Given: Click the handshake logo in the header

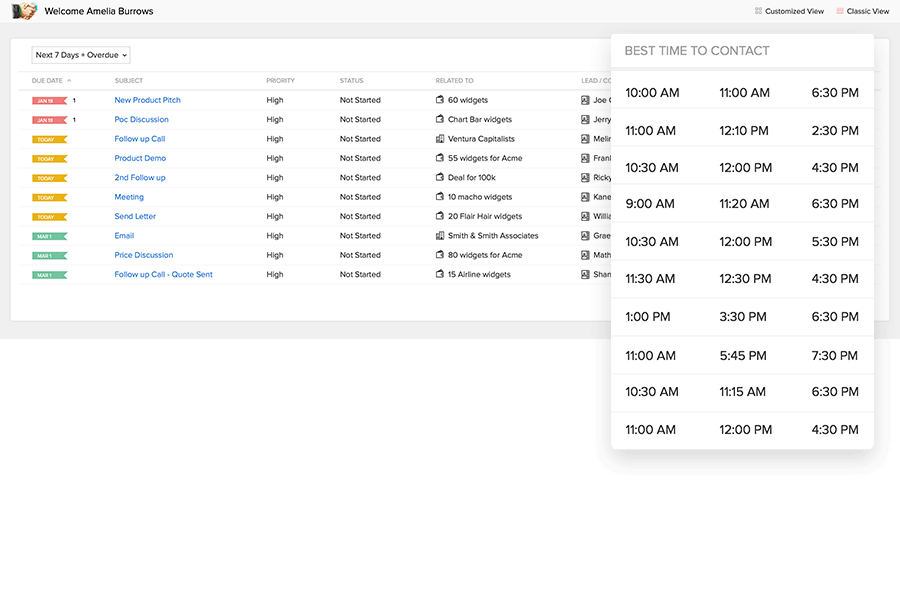Looking at the screenshot, I should (24, 11).
